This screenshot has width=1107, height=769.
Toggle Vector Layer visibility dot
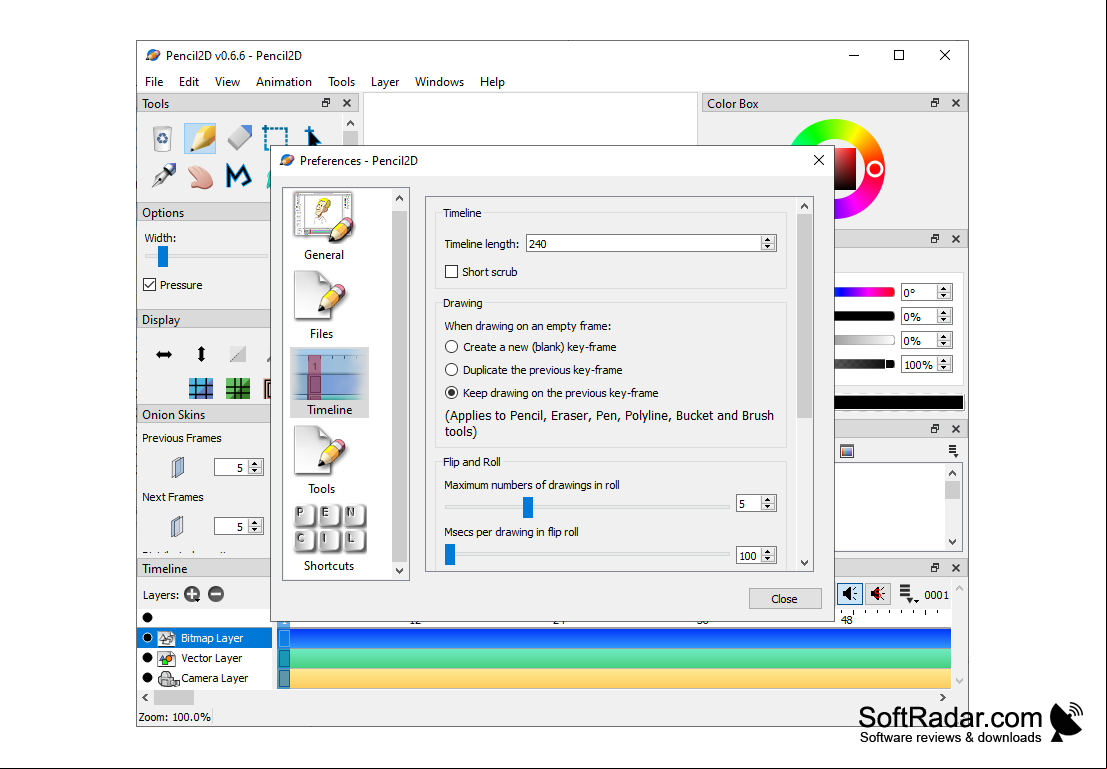(148, 657)
